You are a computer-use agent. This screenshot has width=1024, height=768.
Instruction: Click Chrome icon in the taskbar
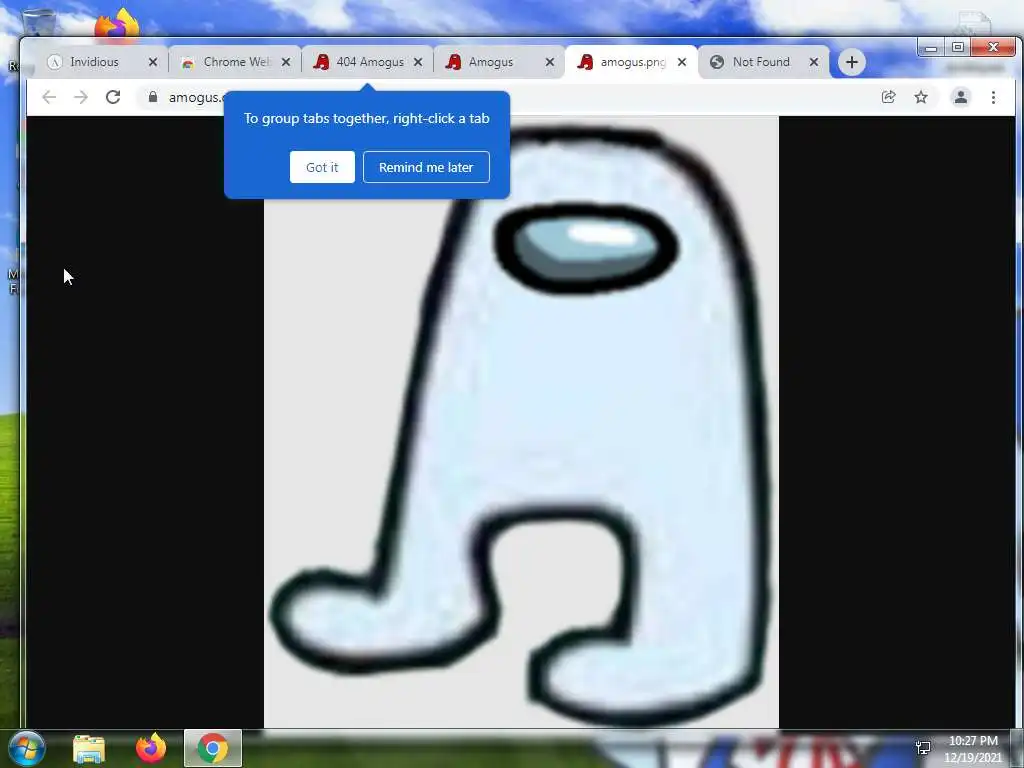click(213, 748)
